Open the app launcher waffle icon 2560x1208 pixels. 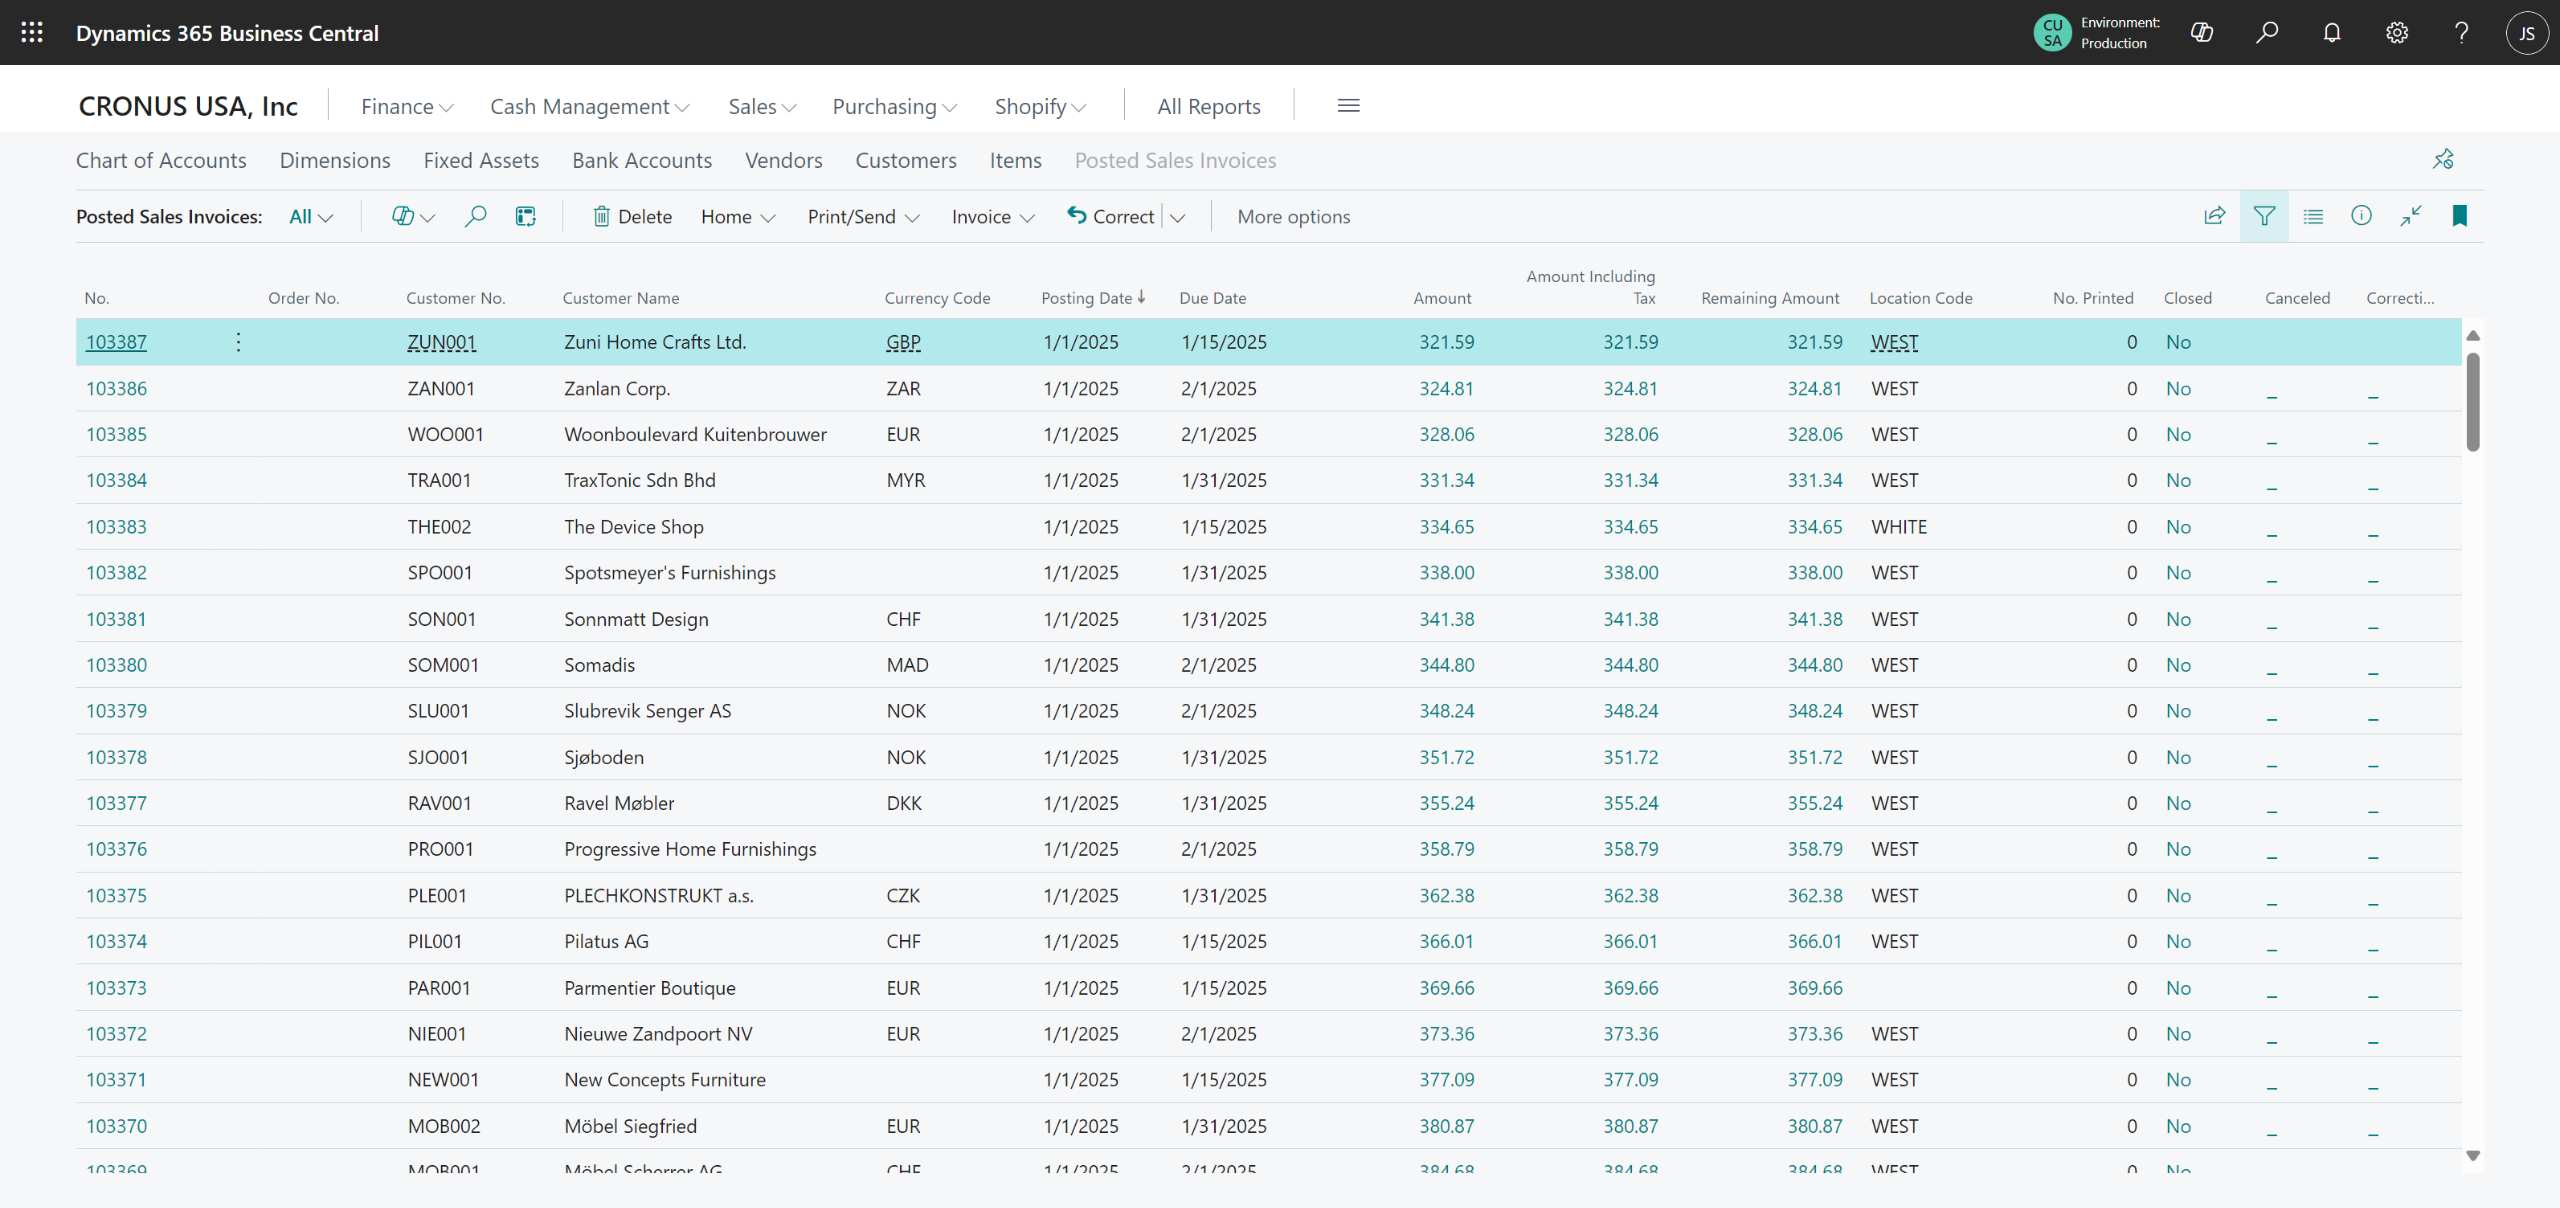pos(32,32)
